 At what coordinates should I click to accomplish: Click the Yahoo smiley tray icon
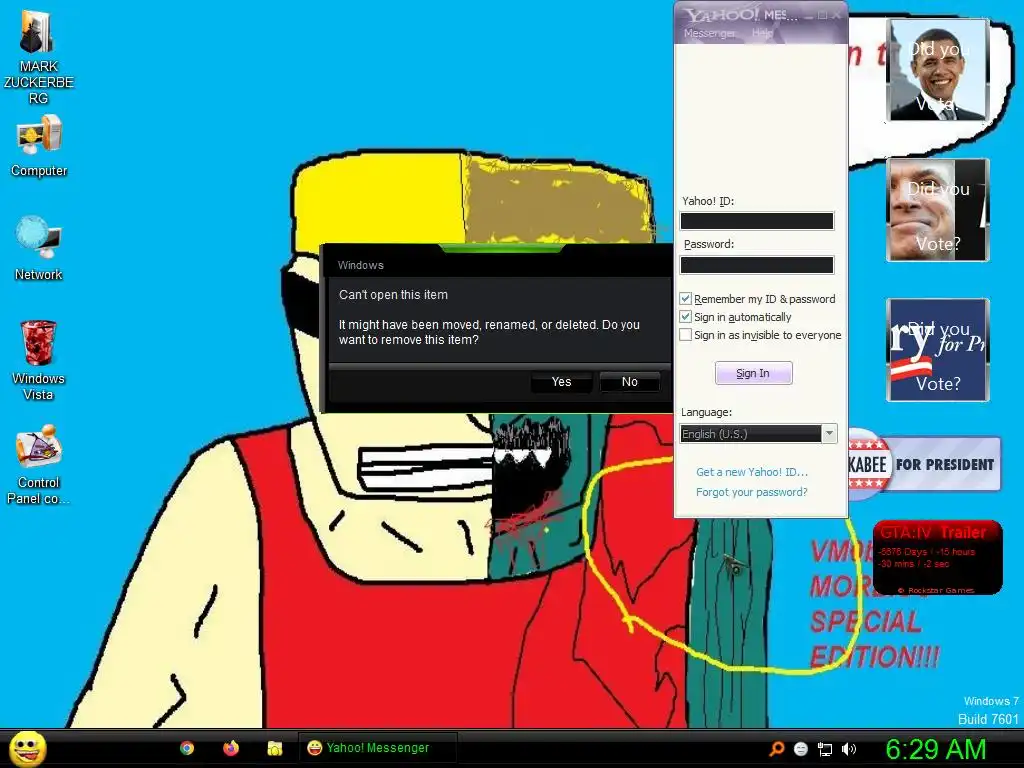801,749
